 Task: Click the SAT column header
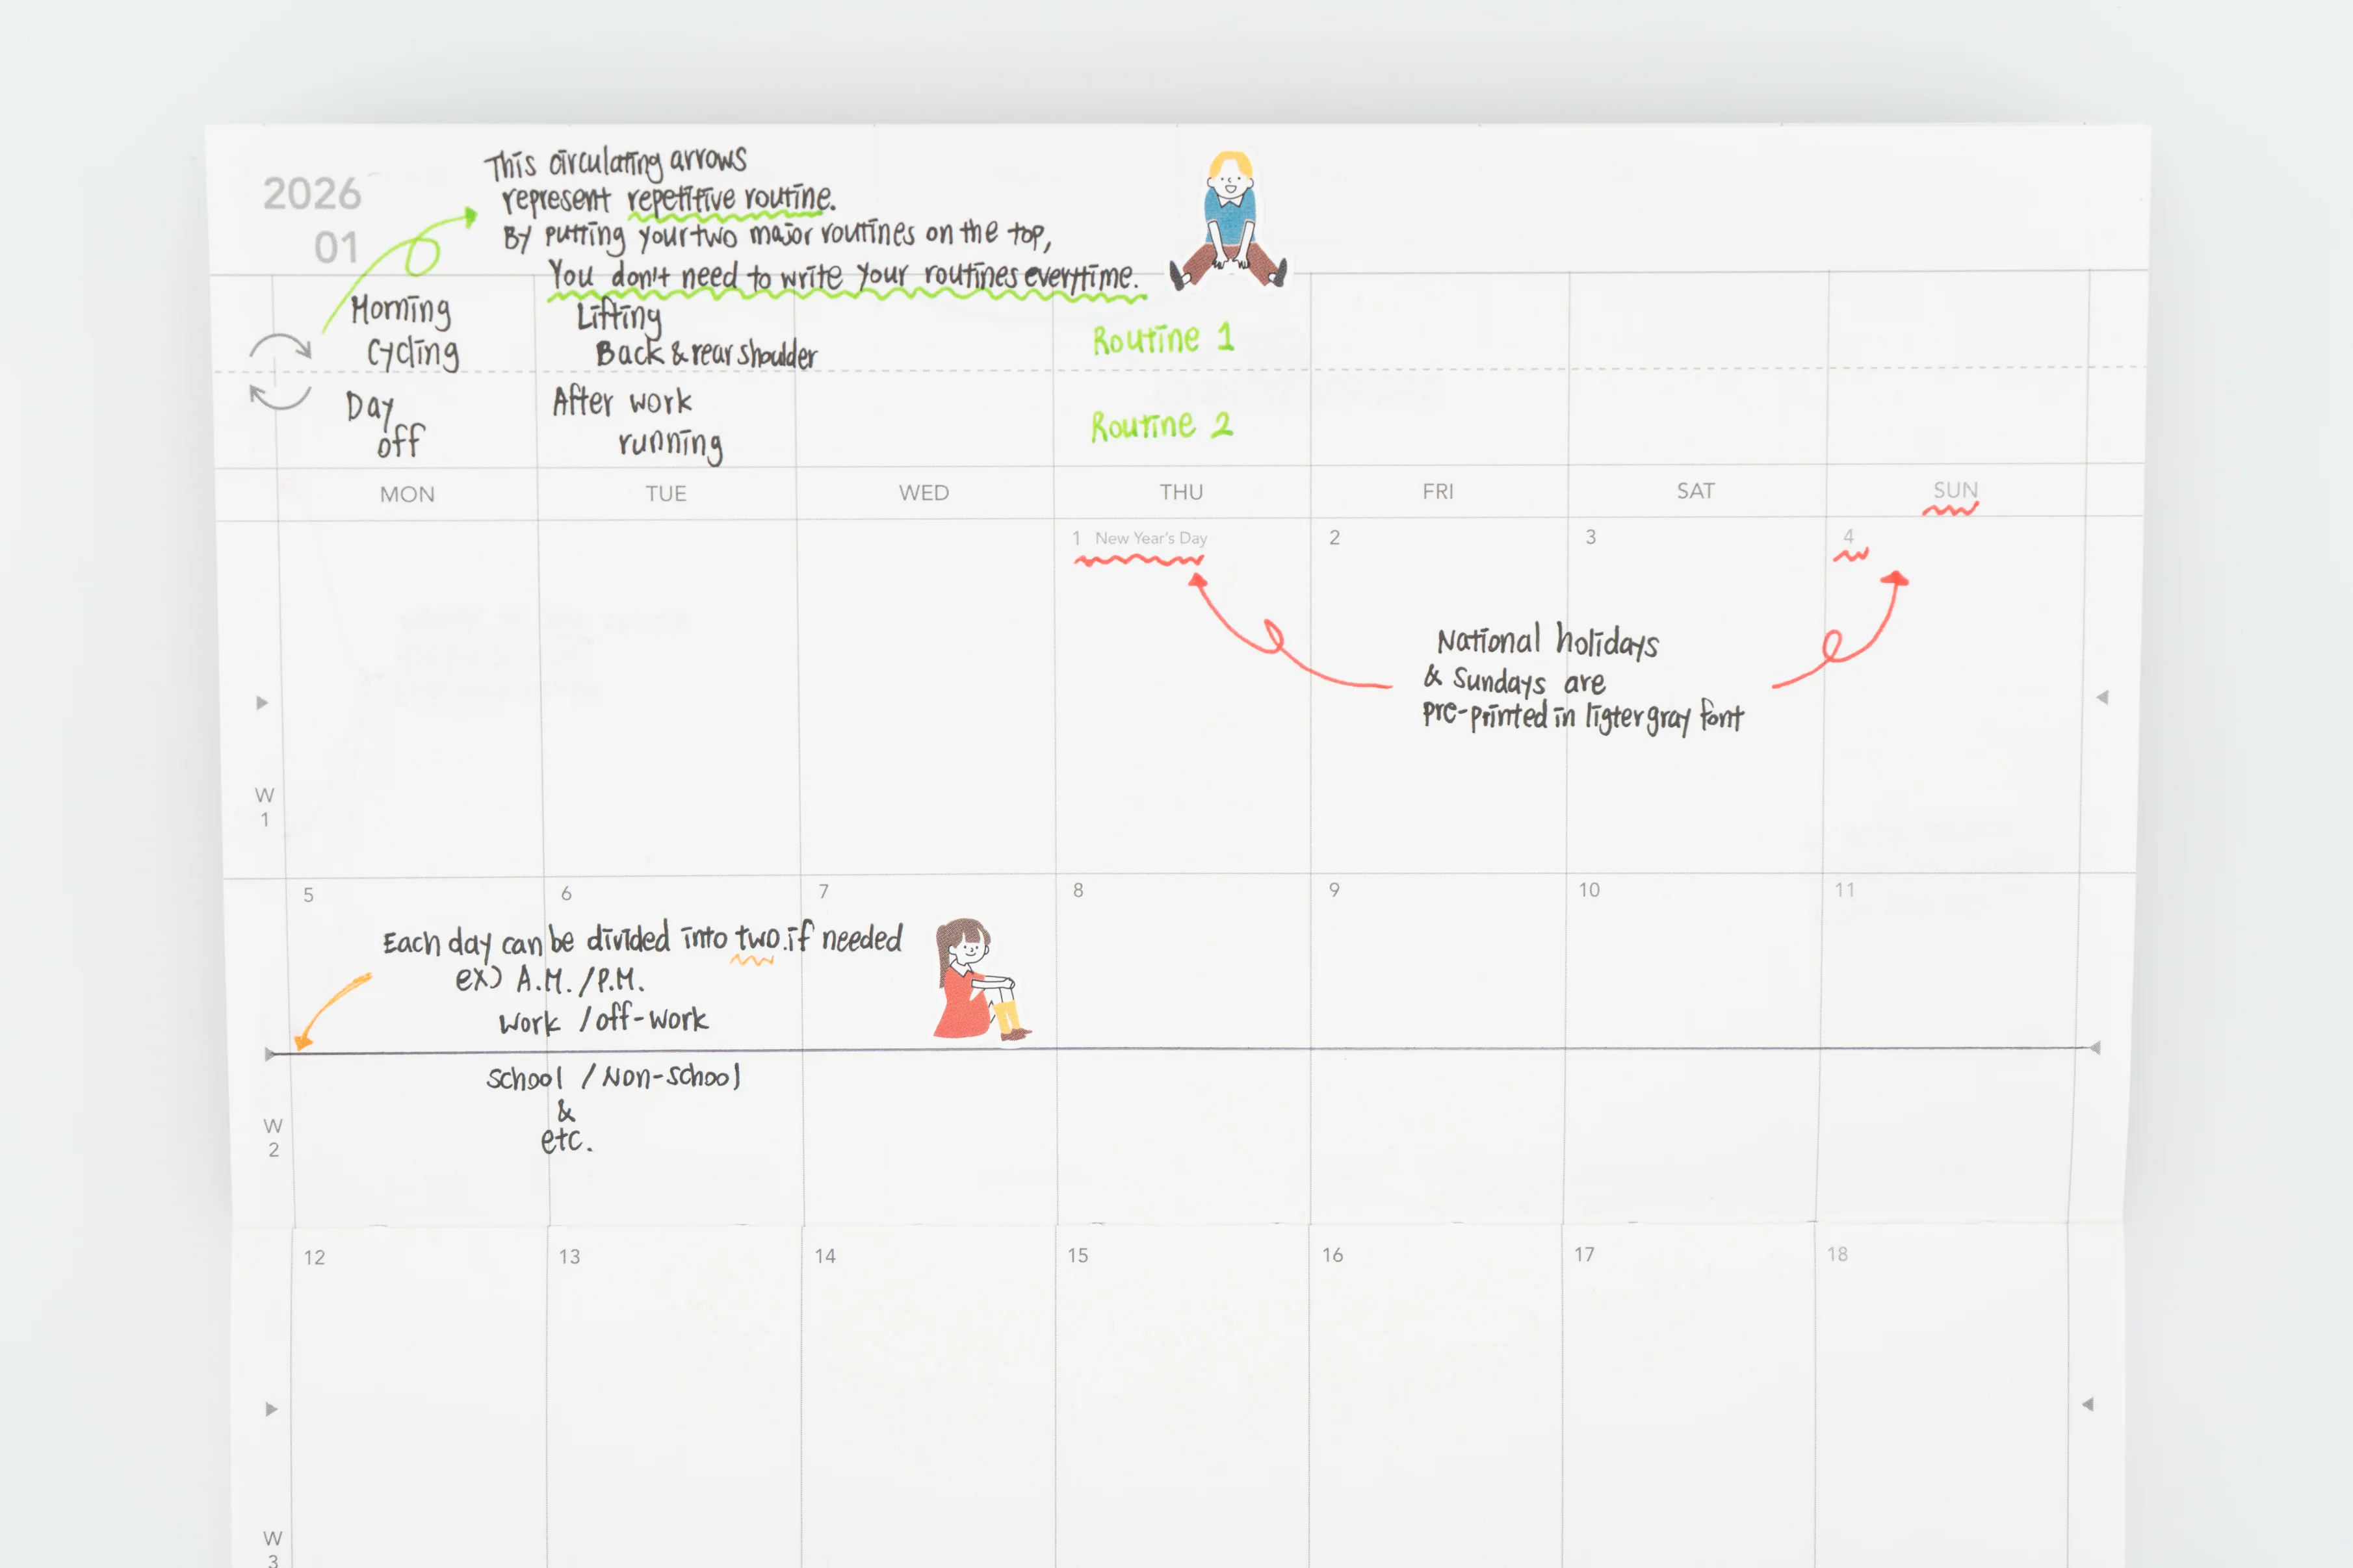(1696, 490)
